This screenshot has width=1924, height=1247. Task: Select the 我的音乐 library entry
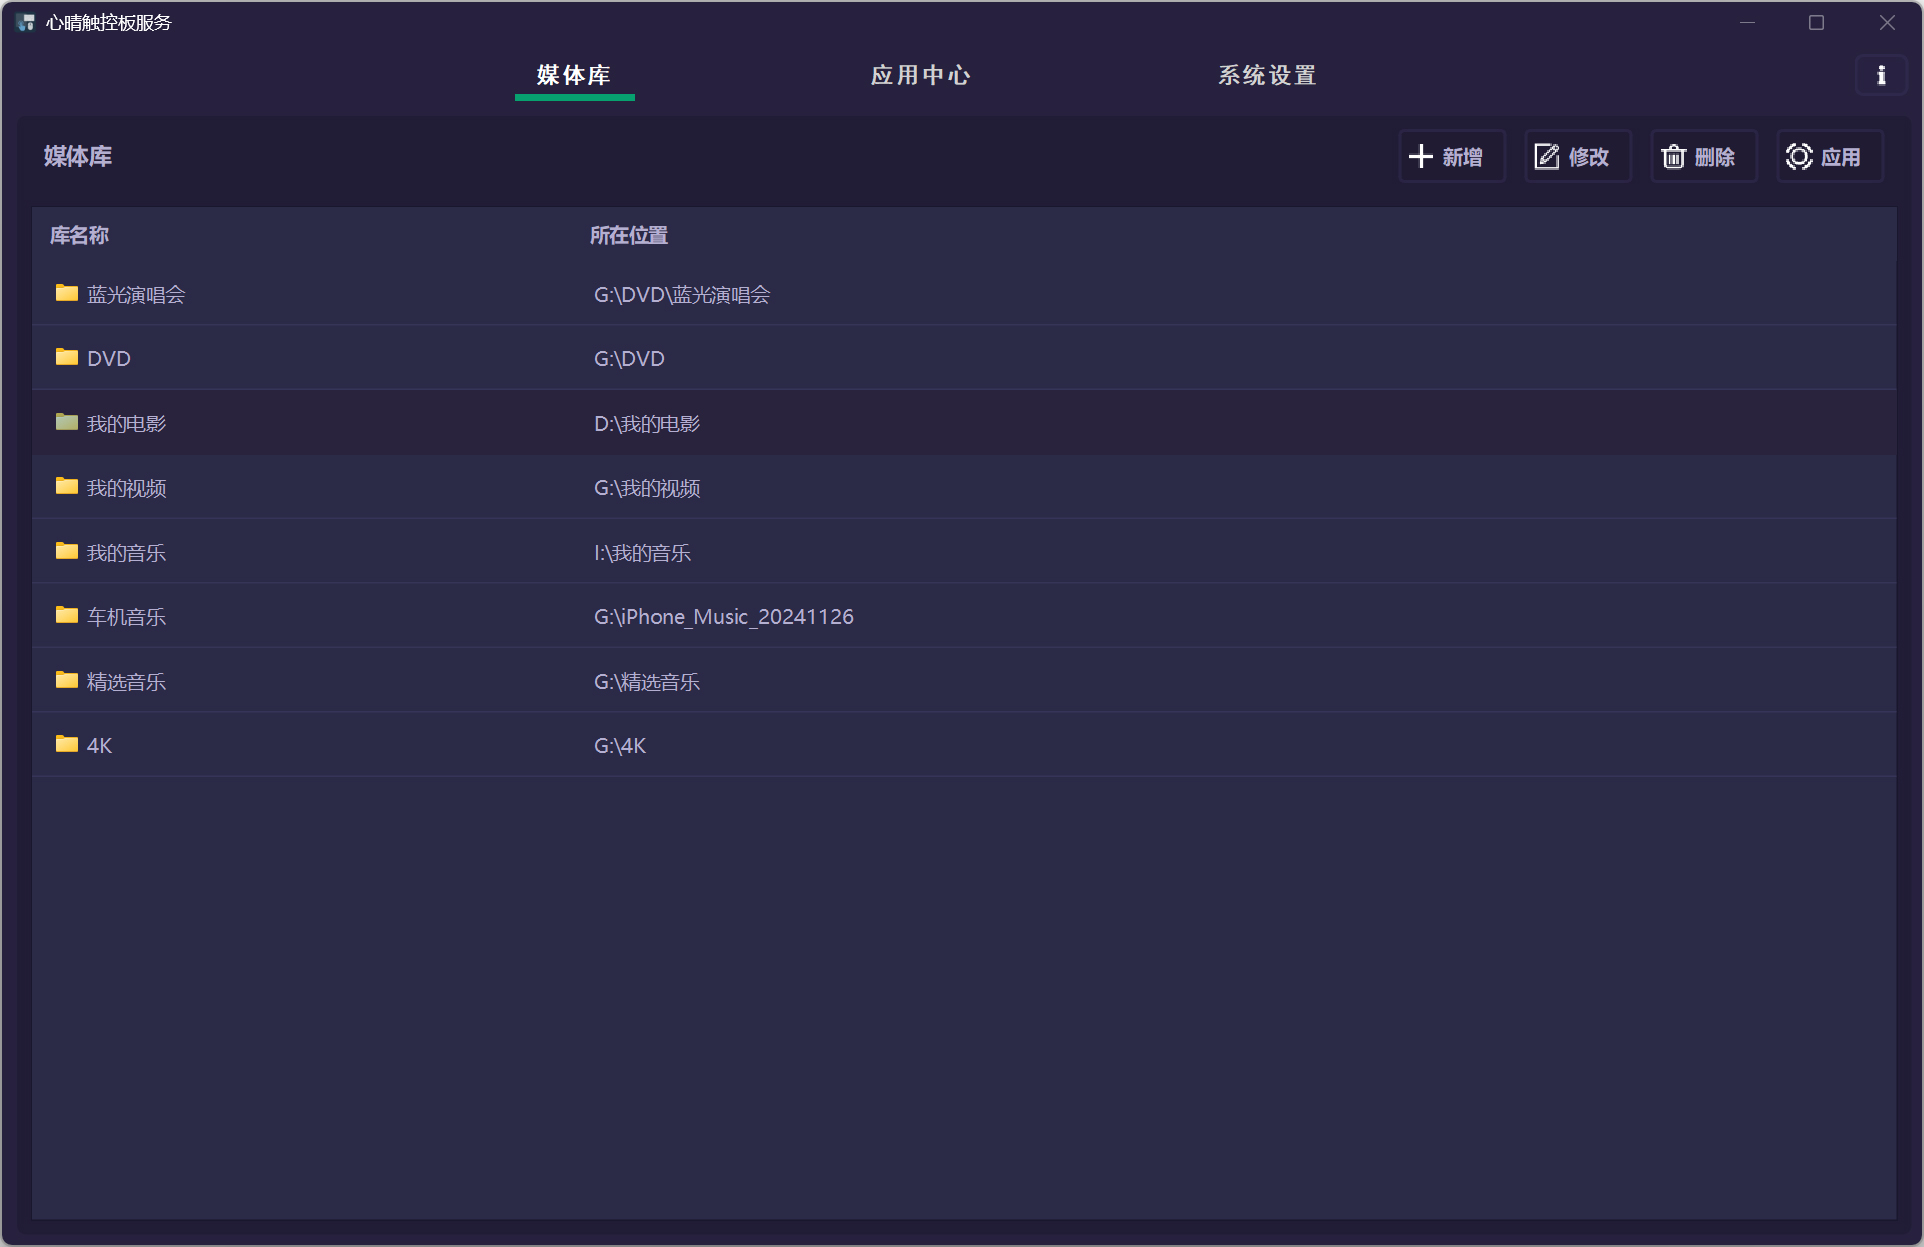point(126,553)
